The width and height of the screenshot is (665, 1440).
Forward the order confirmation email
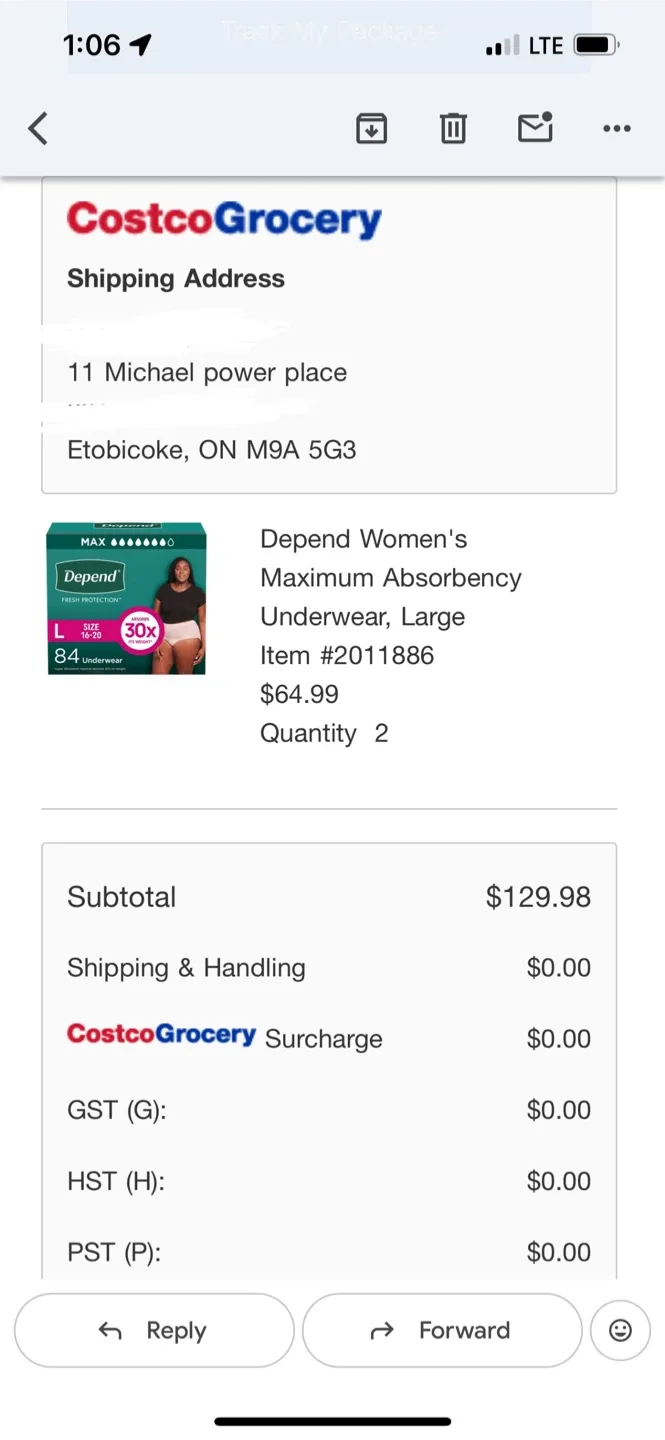click(x=442, y=1330)
